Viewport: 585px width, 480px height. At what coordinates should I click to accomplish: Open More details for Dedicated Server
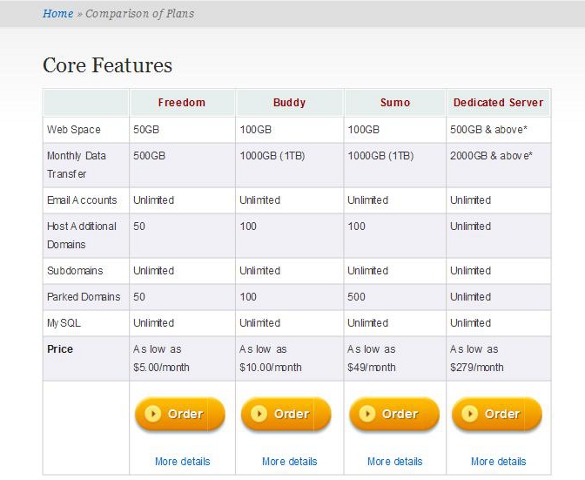(x=498, y=461)
